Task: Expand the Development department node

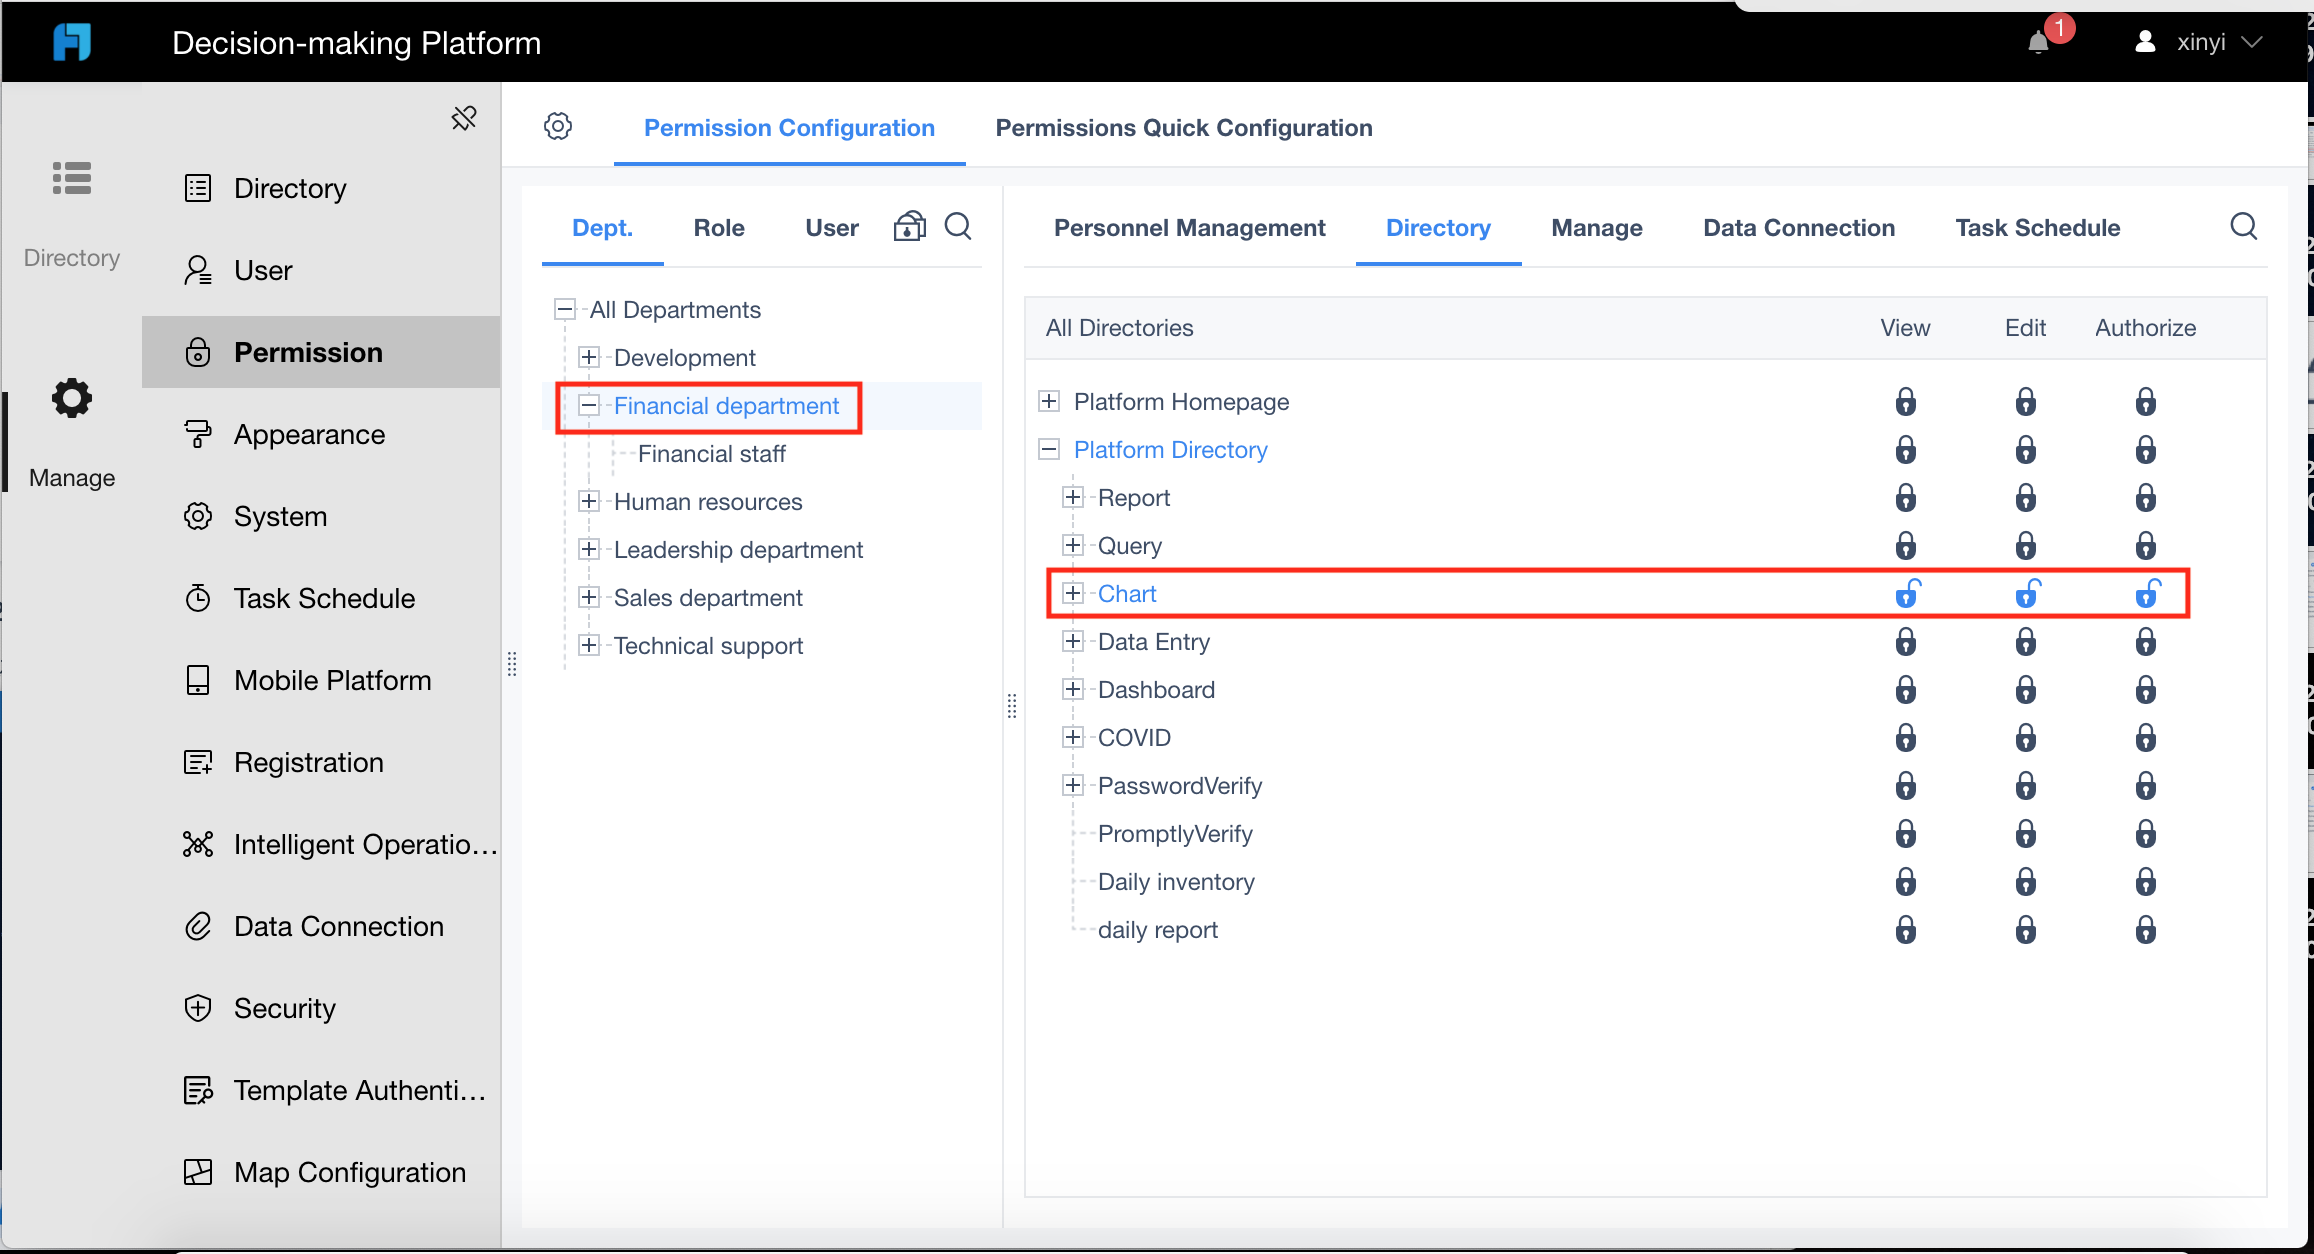Action: tap(589, 357)
